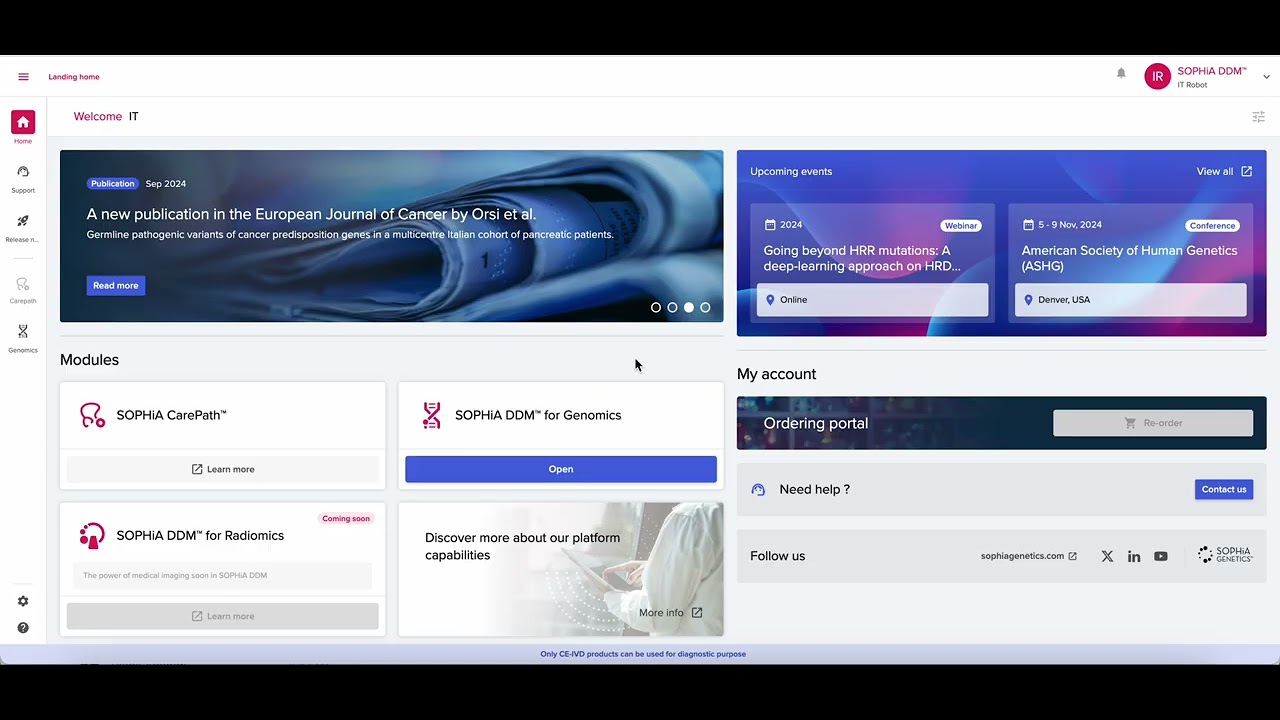1280x720 pixels.
Task: Click Contact us button
Action: coord(1223,490)
